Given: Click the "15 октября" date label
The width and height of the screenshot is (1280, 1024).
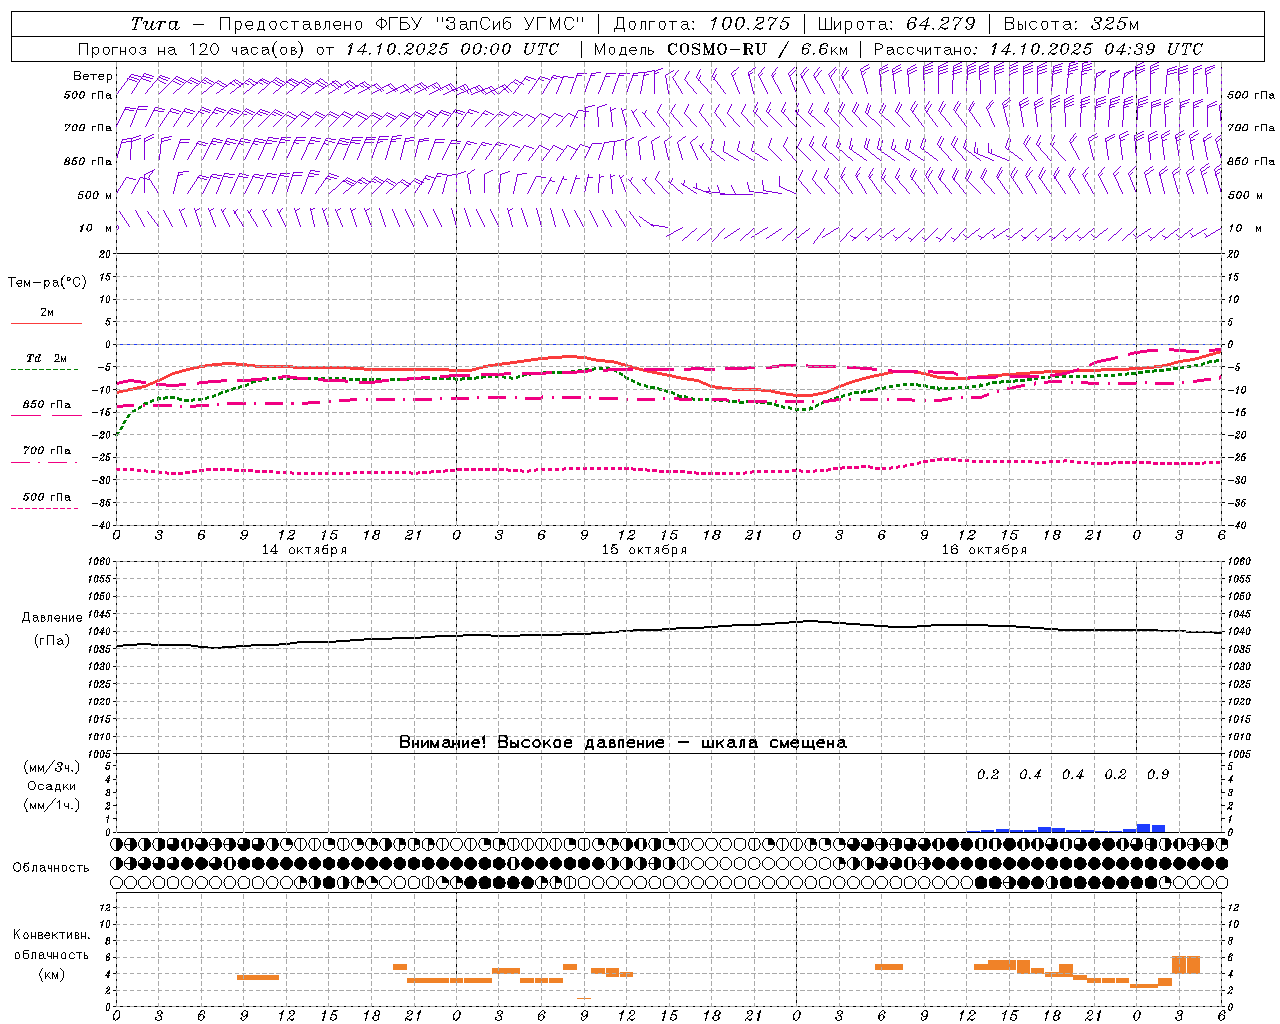Looking at the screenshot, I should coord(644,550).
